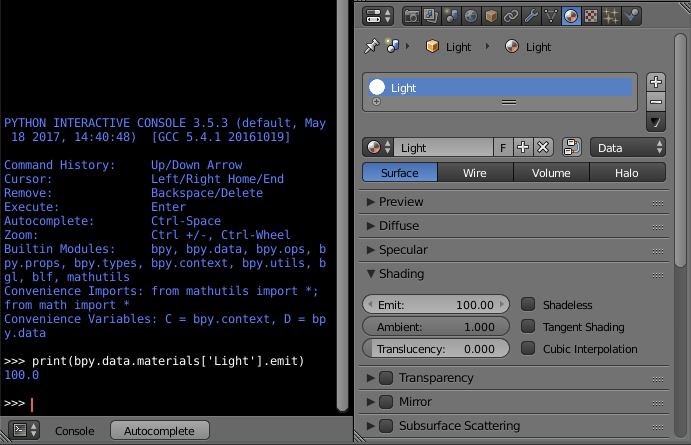Enable the Mirror checkbox
Viewport: 691px width, 445px height.
[x=386, y=402]
